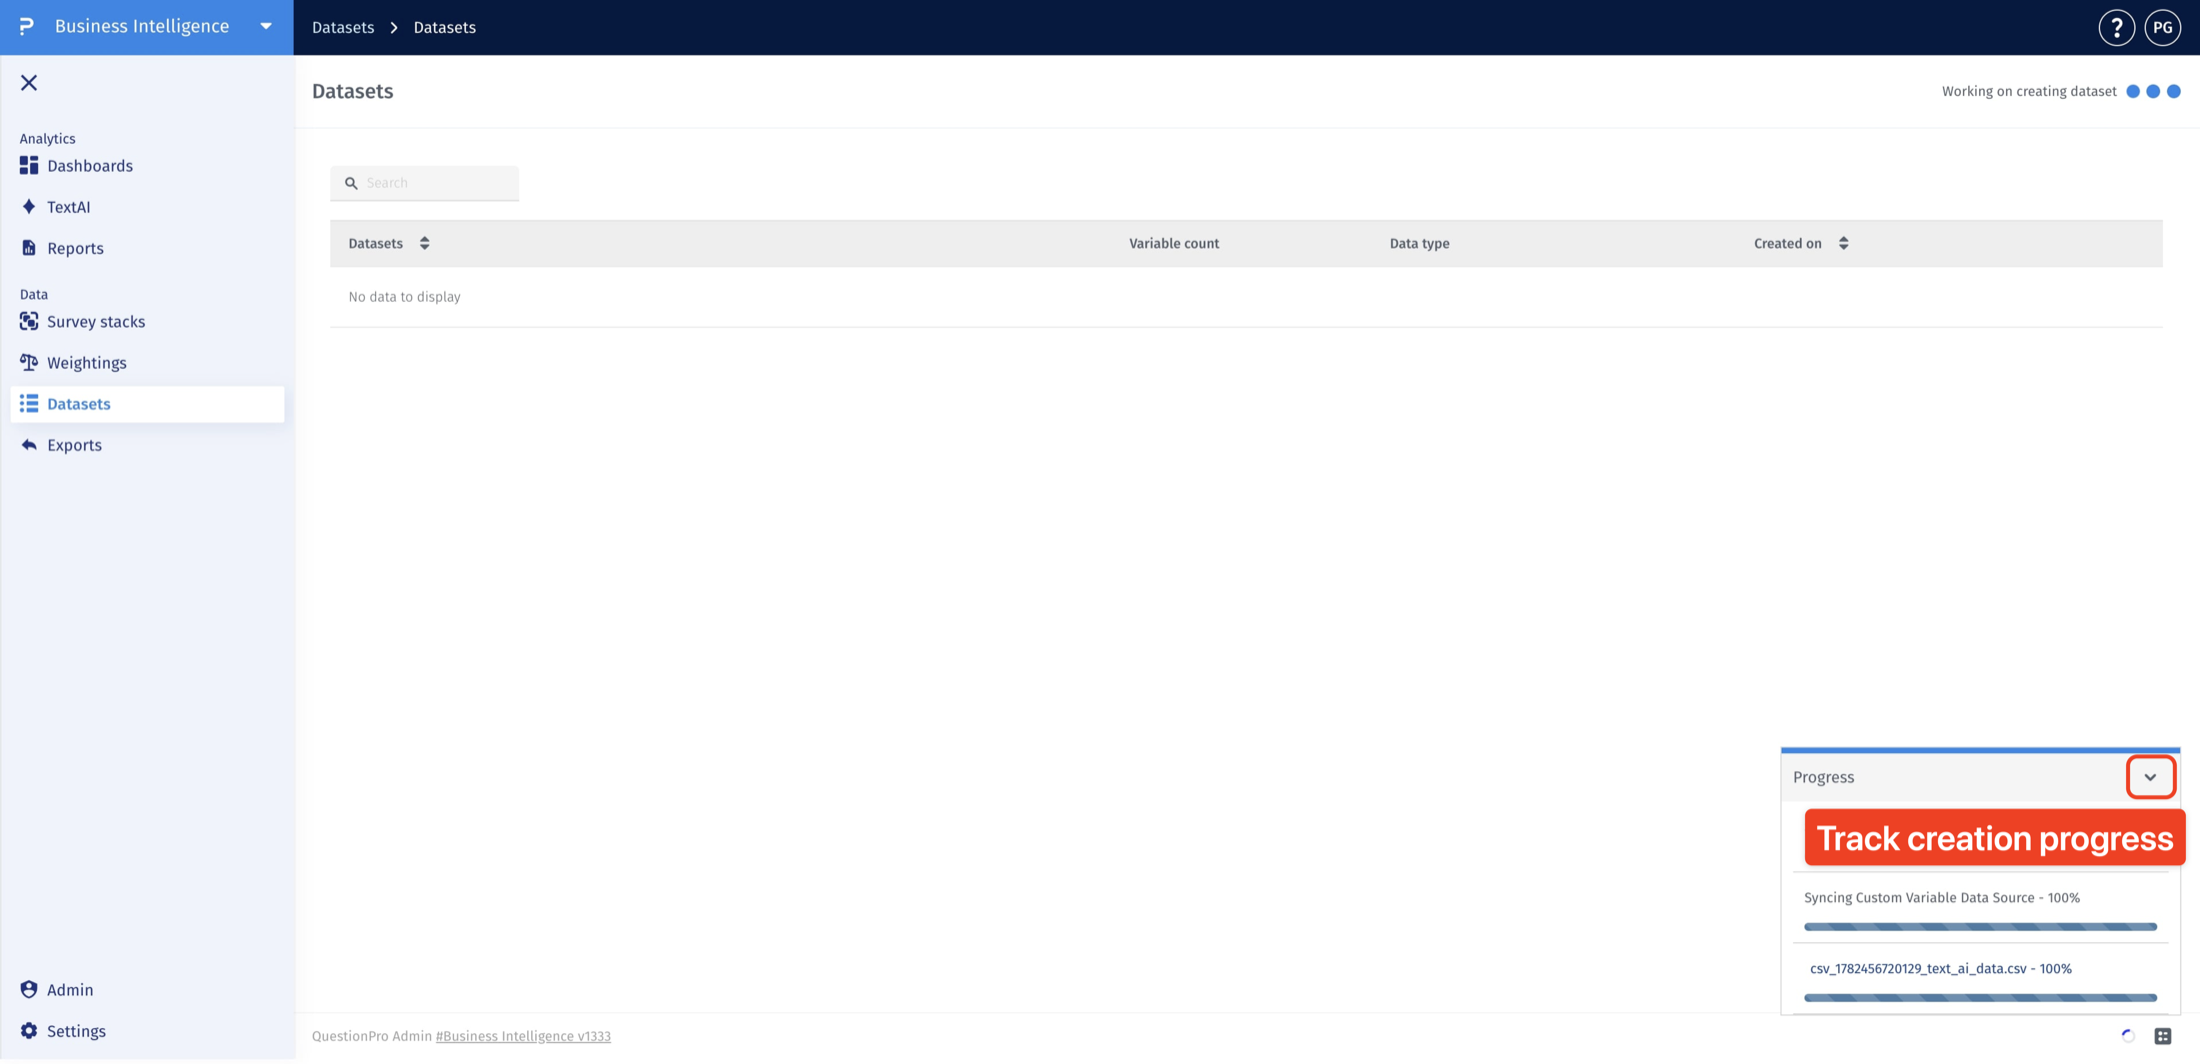Viewport: 2200px width, 1064px height.
Task: Open the Business Intelligence product dropdown
Action: [266, 27]
